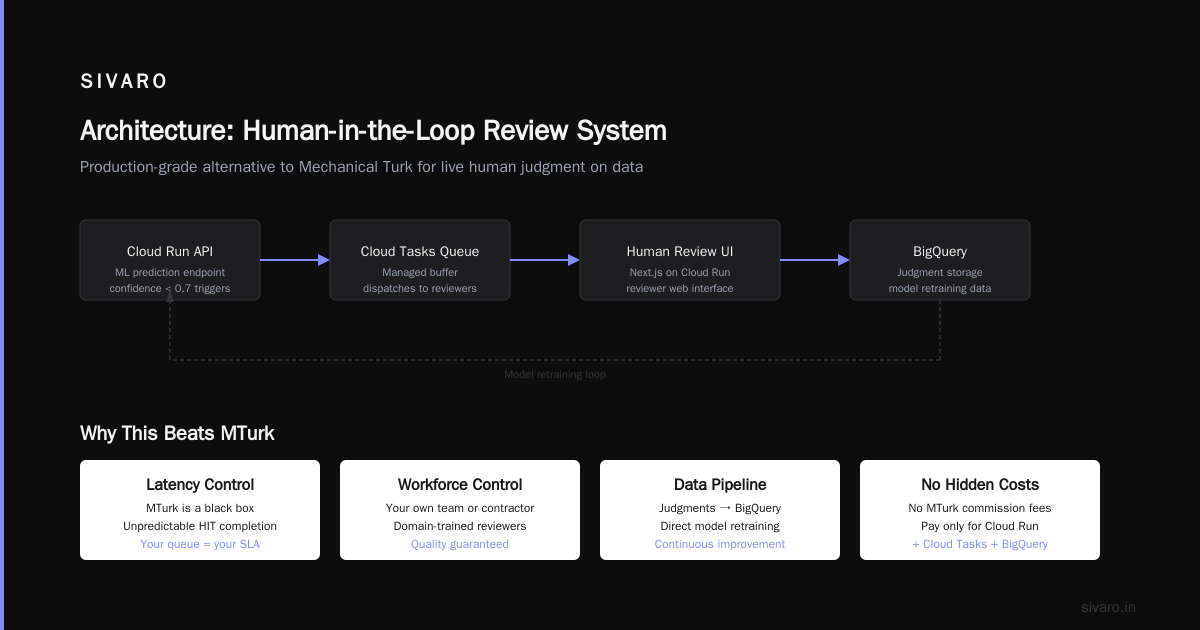This screenshot has height=630, width=1200.
Task: Click 'MTurk is a black box' text
Action: point(200,509)
